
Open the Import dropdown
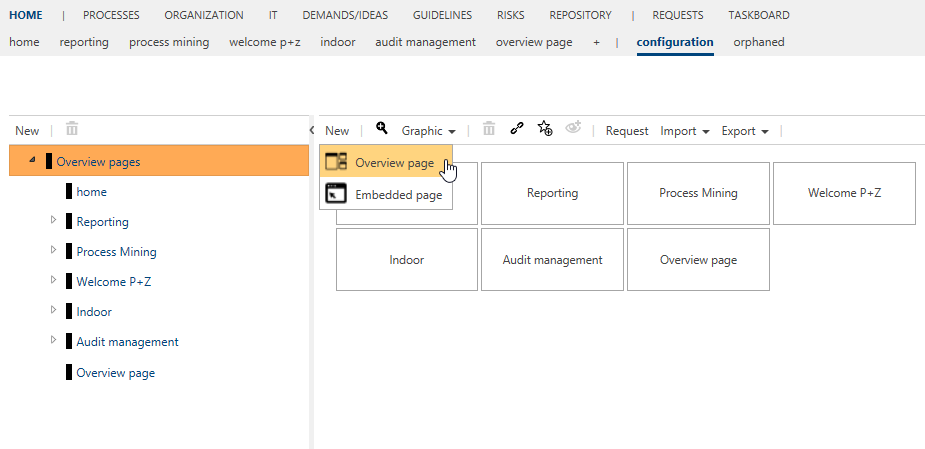(x=684, y=131)
